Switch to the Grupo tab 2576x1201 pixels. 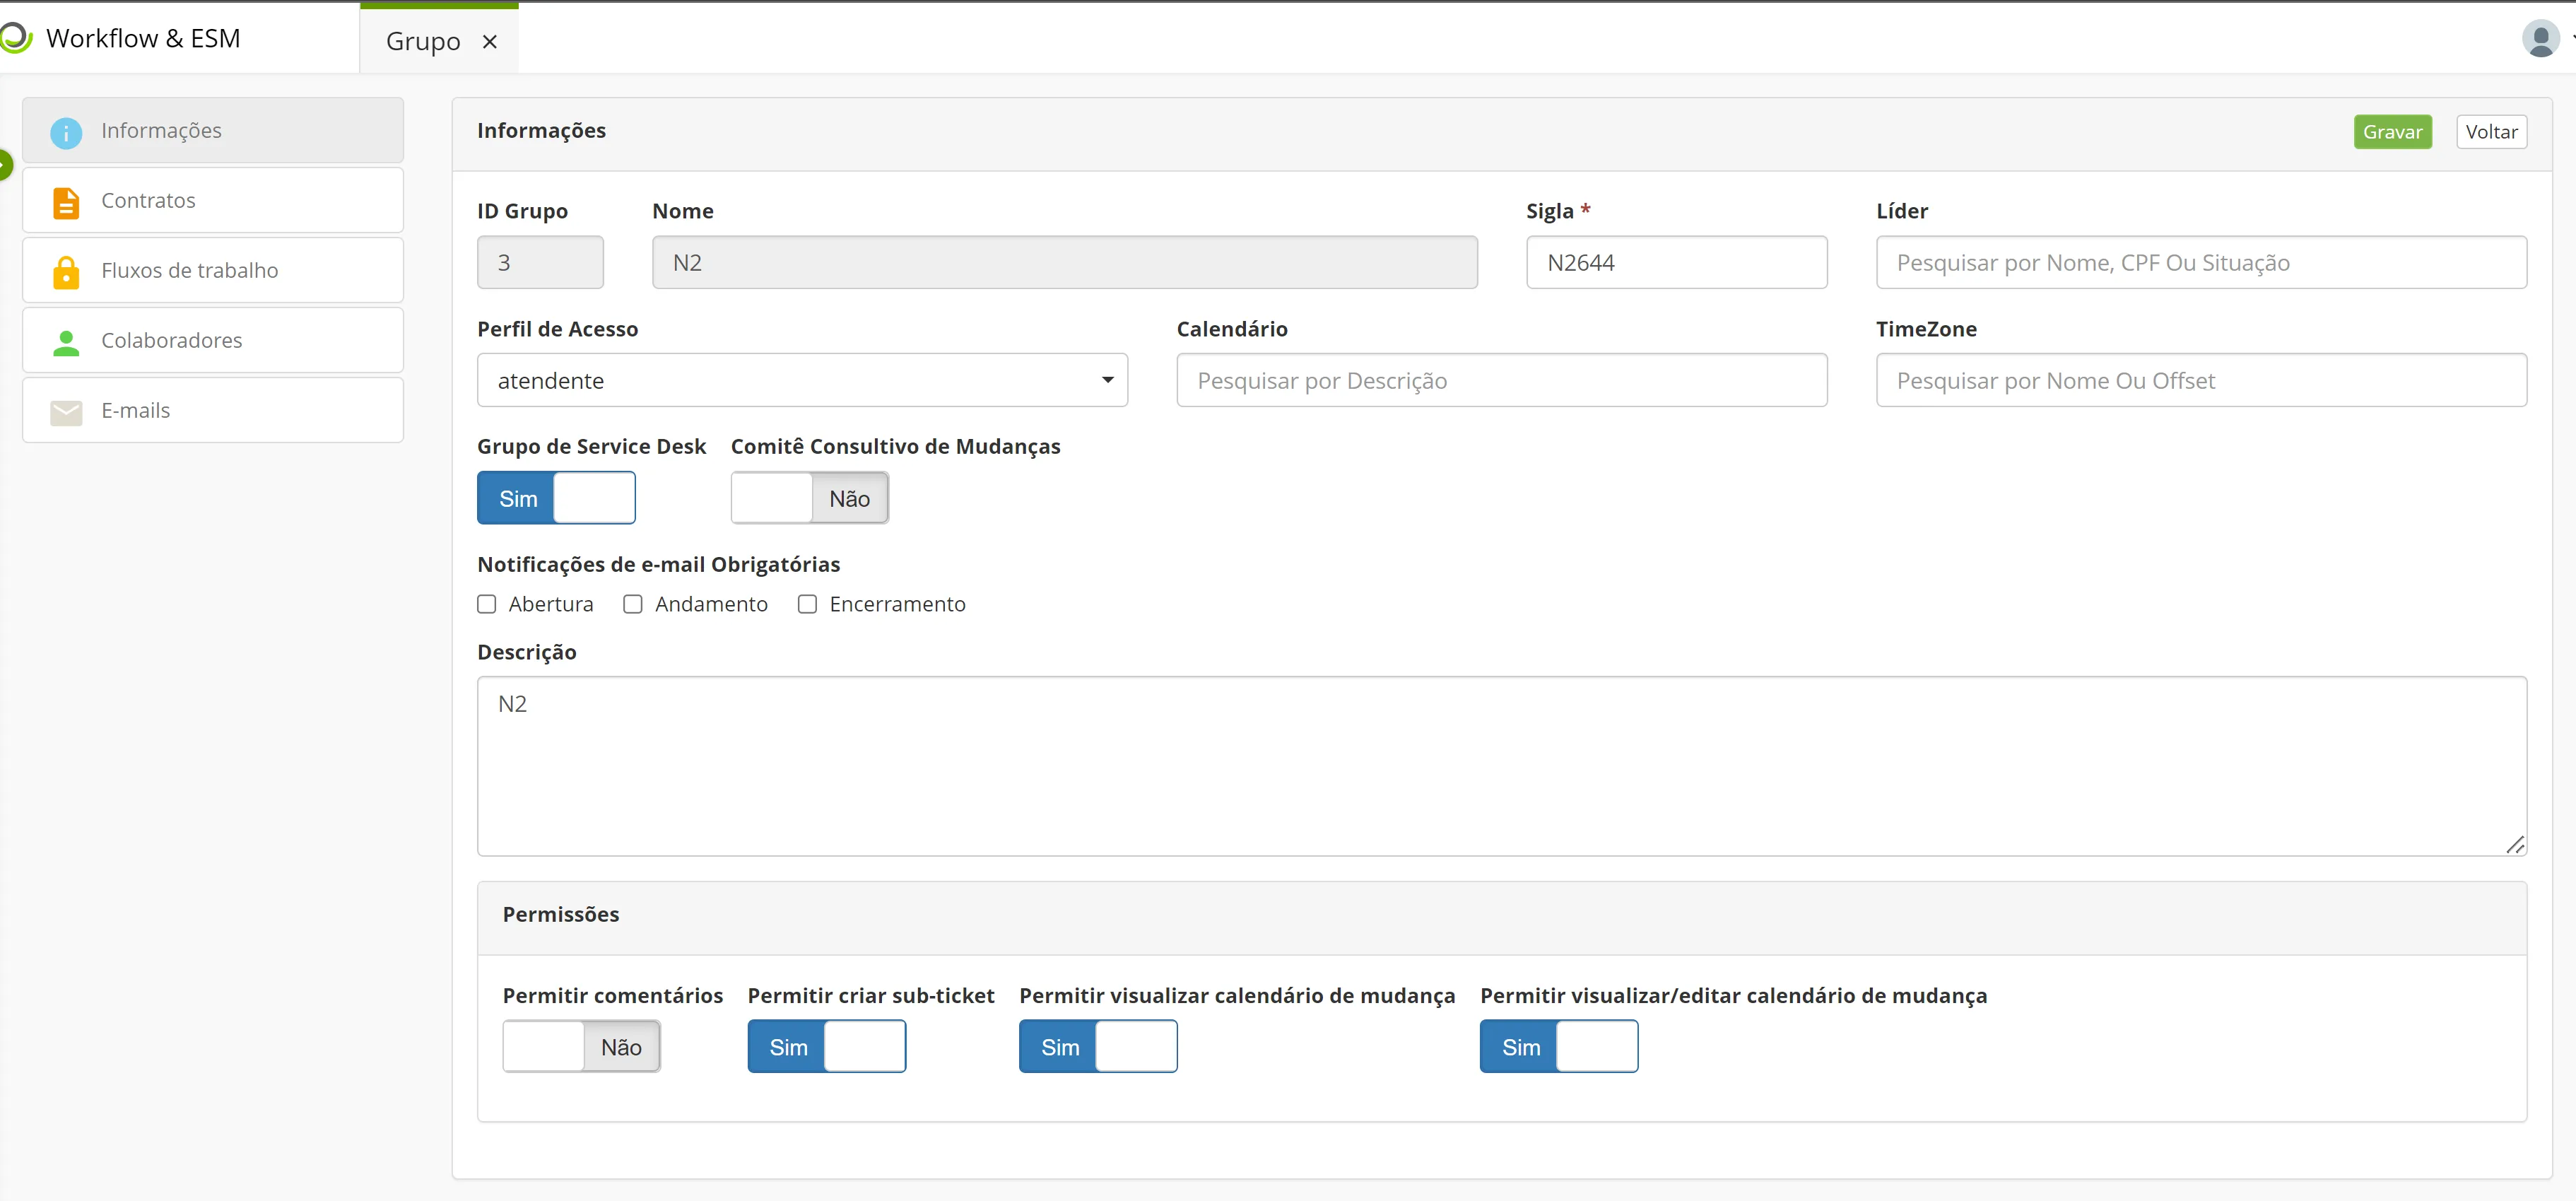point(423,42)
